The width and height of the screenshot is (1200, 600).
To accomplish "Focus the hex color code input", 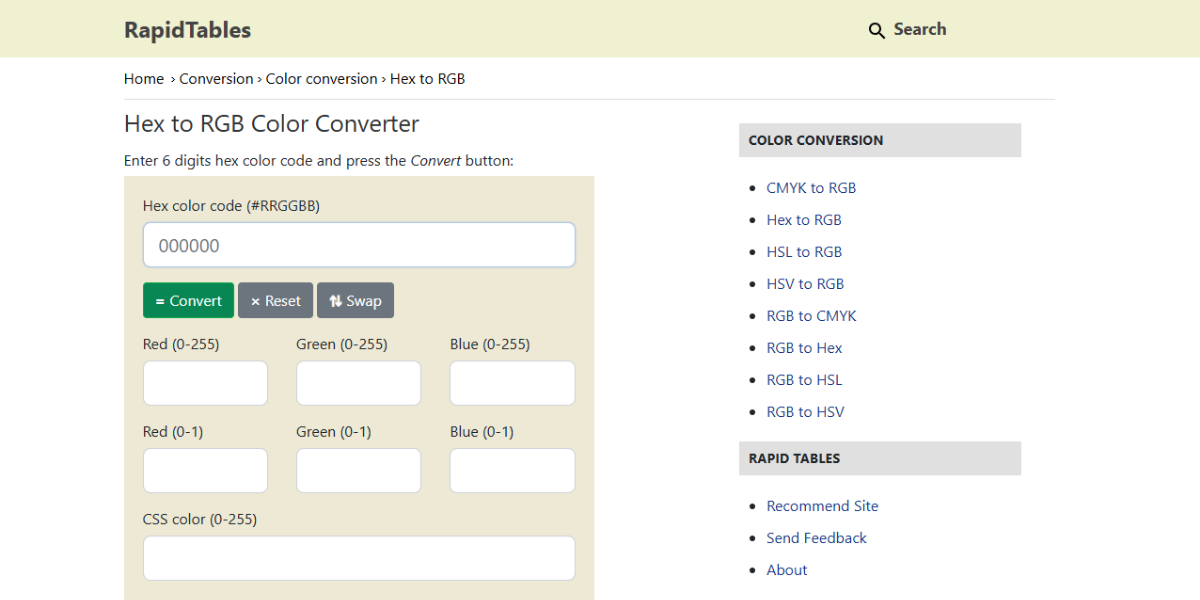I will (359, 245).
